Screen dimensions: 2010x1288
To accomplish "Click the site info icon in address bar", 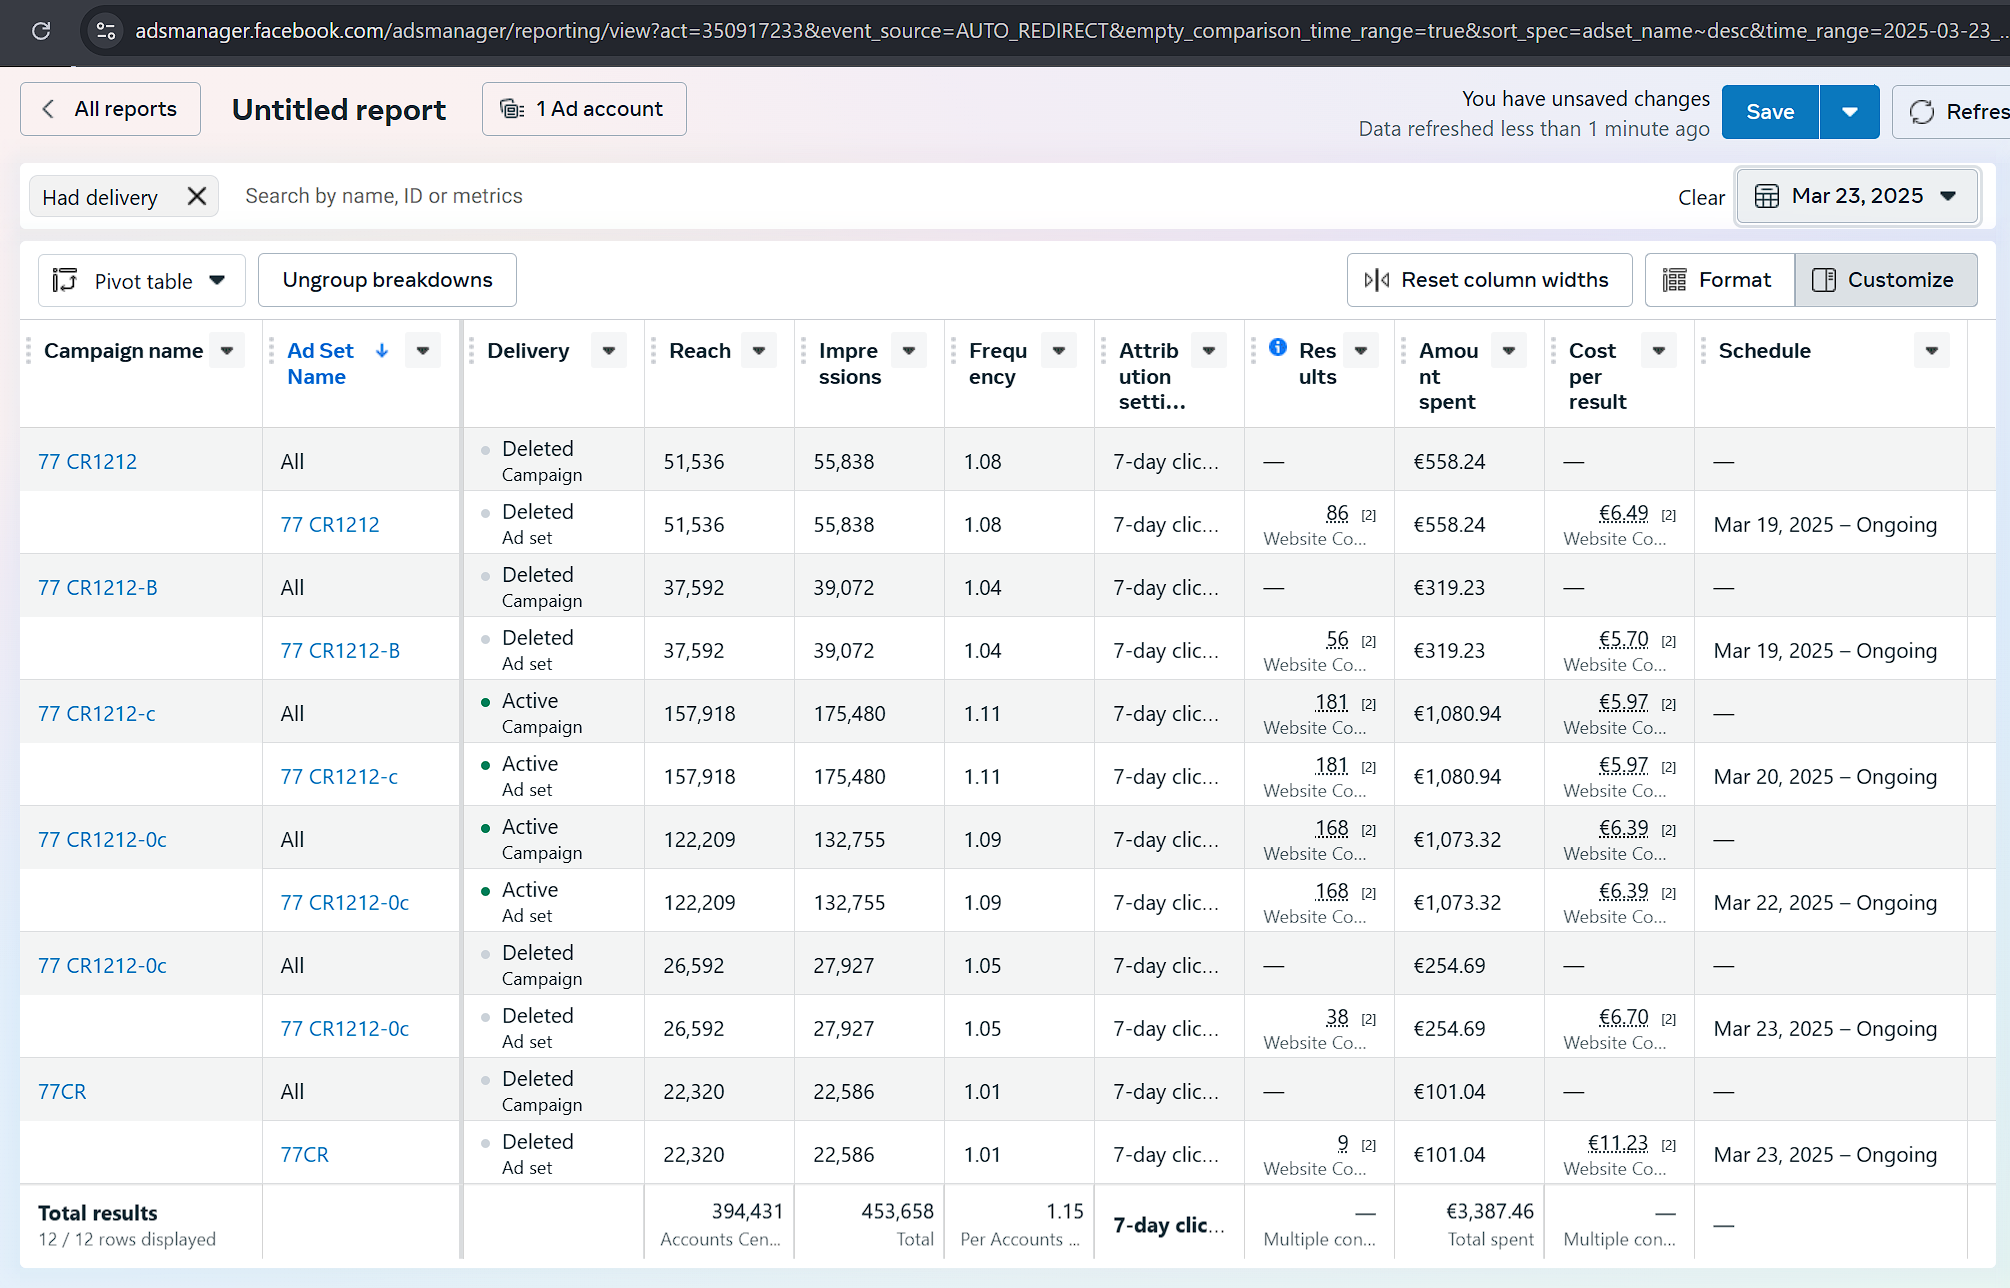I will tap(105, 31).
